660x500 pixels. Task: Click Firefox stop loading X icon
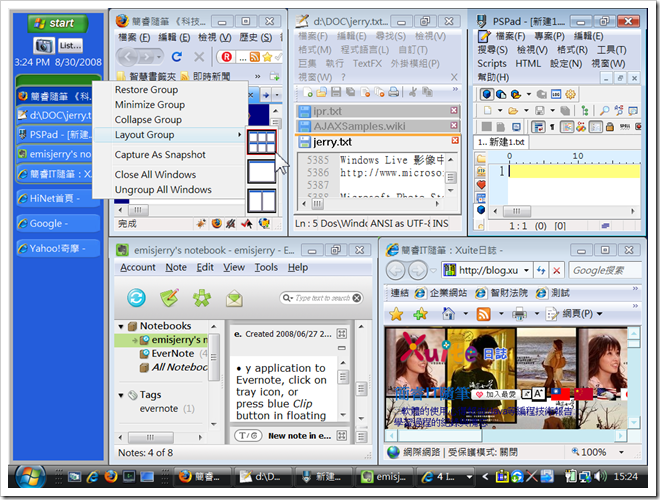coord(199,56)
